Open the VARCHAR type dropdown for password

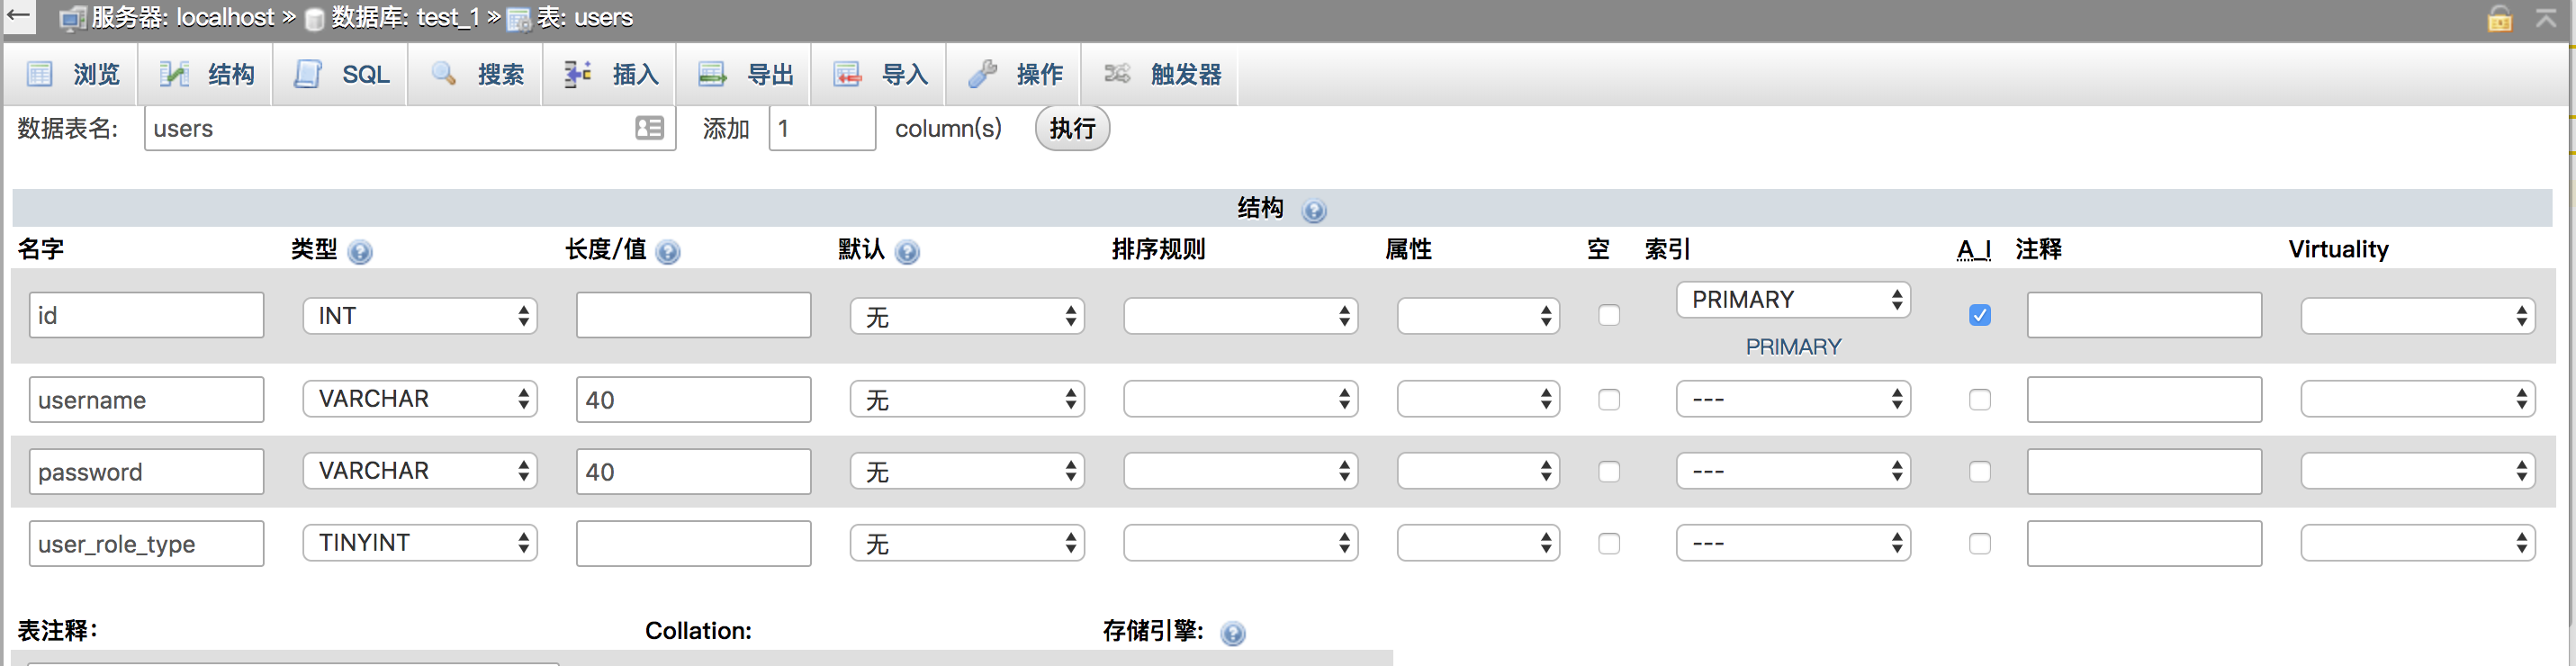(x=420, y=471)
